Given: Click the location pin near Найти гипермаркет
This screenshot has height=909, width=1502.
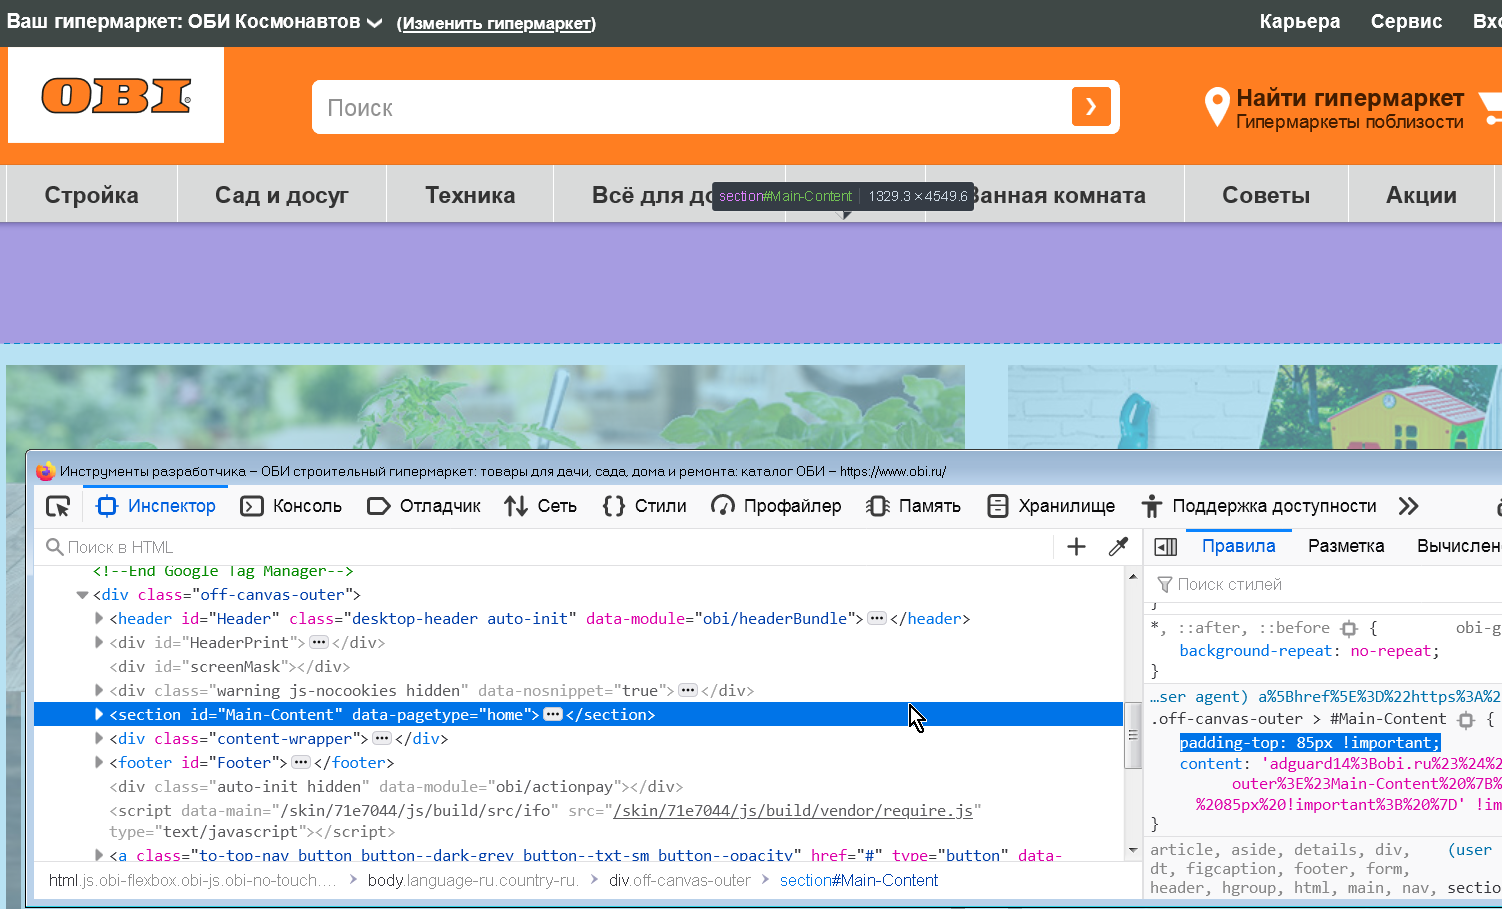Looking at the screenshot, I should [1216, 106].
